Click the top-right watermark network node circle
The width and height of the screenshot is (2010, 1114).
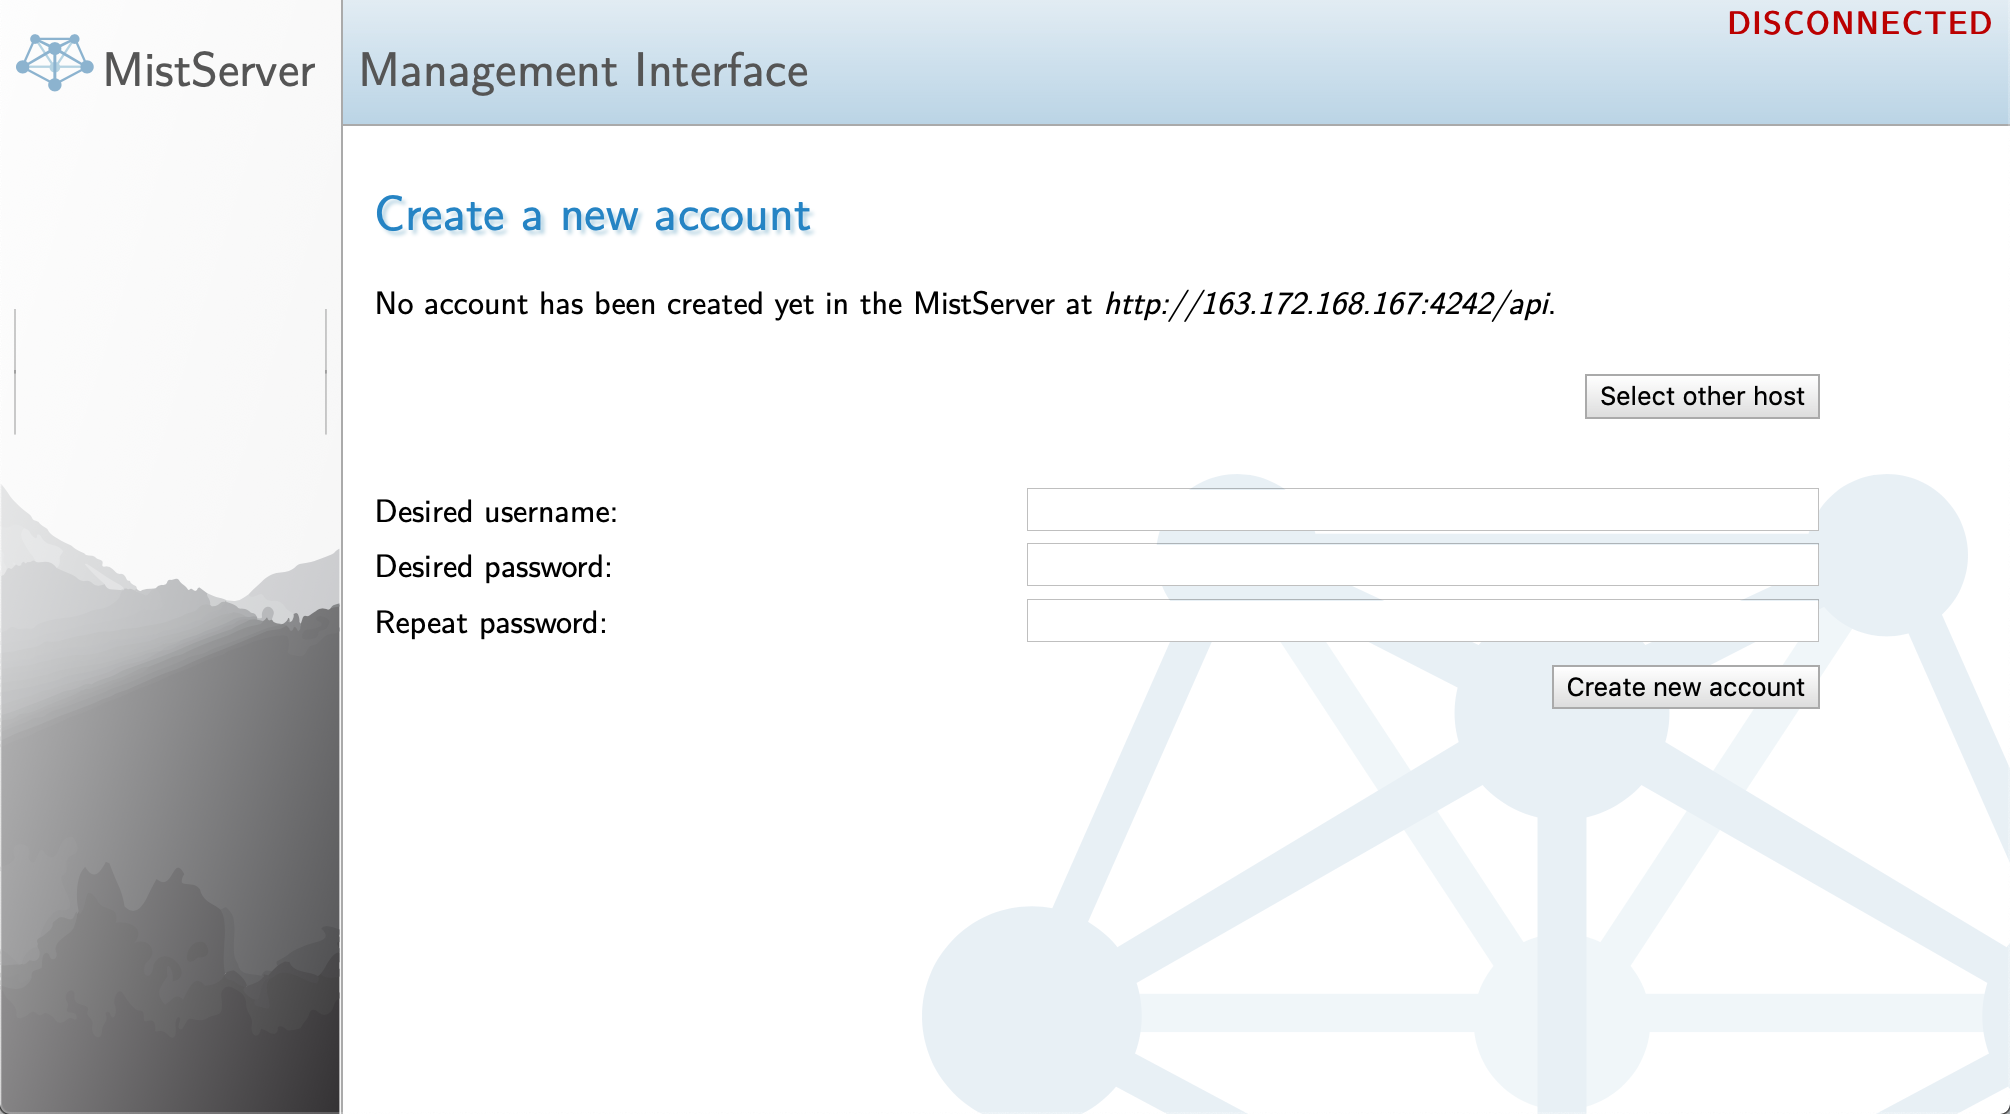pyautogui.click(x=1888, y=555)
